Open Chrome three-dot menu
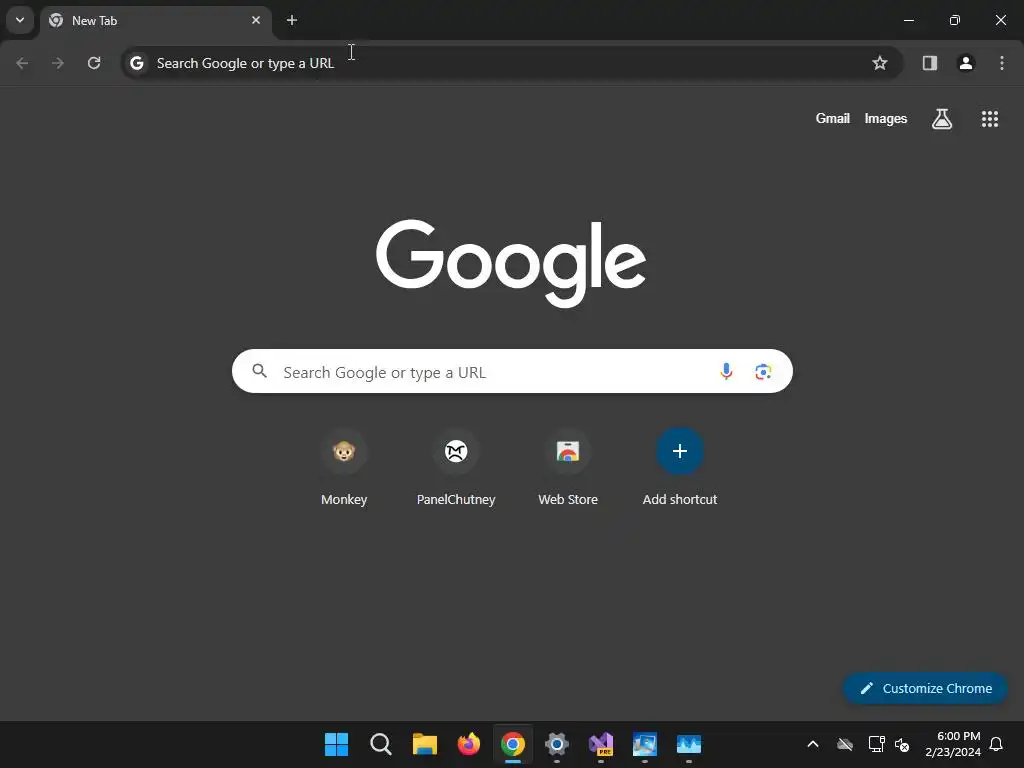This screenshot has width=1024, height=768. pyautogui.click(x=1002, y=63)
